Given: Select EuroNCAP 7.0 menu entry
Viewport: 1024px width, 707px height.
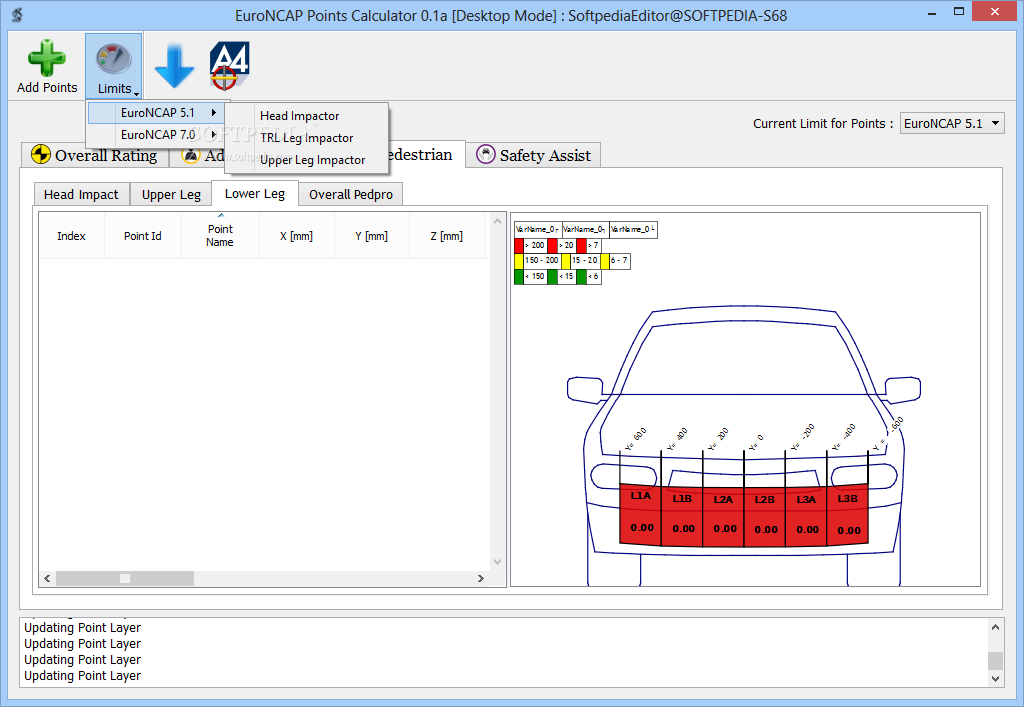Looking at the screenshot, I should pyautogui.click(x=157, y=134).
